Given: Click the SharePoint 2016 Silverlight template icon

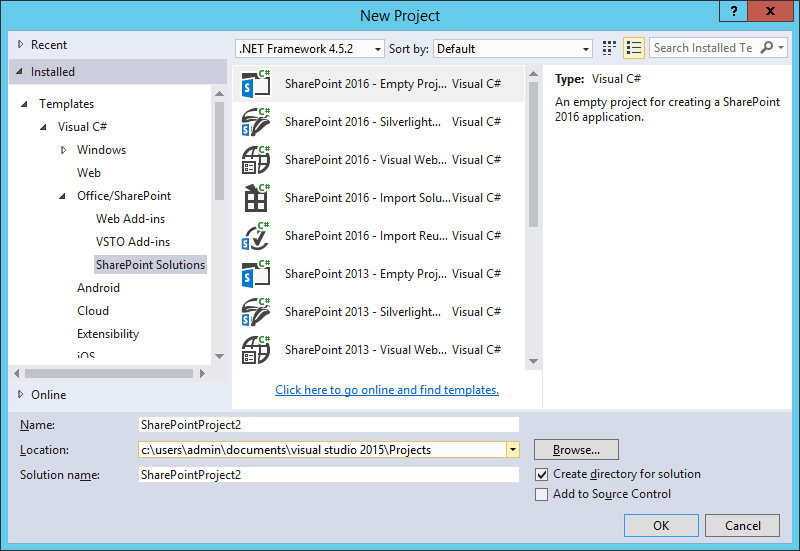Looking at the screenshot, I should [x=256, y=122].
